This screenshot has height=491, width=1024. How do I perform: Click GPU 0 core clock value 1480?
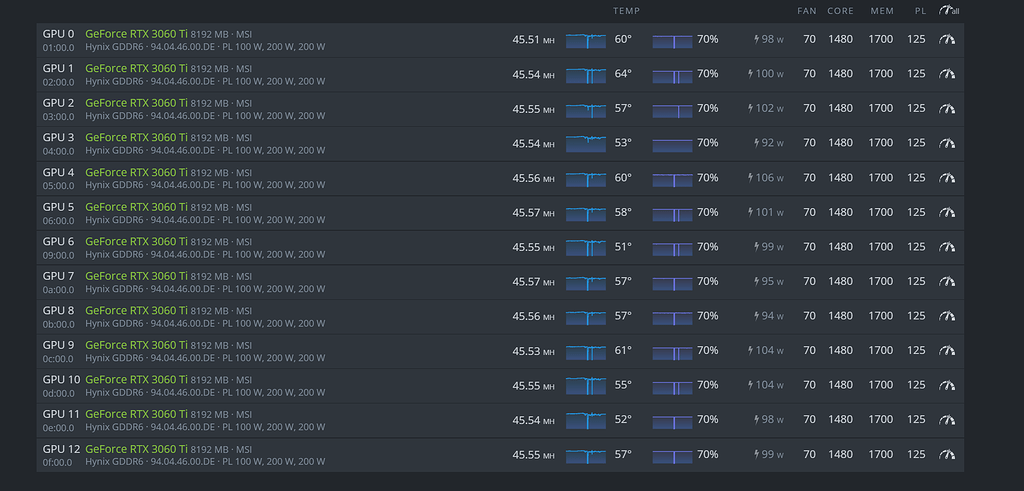tap(840, 39)
